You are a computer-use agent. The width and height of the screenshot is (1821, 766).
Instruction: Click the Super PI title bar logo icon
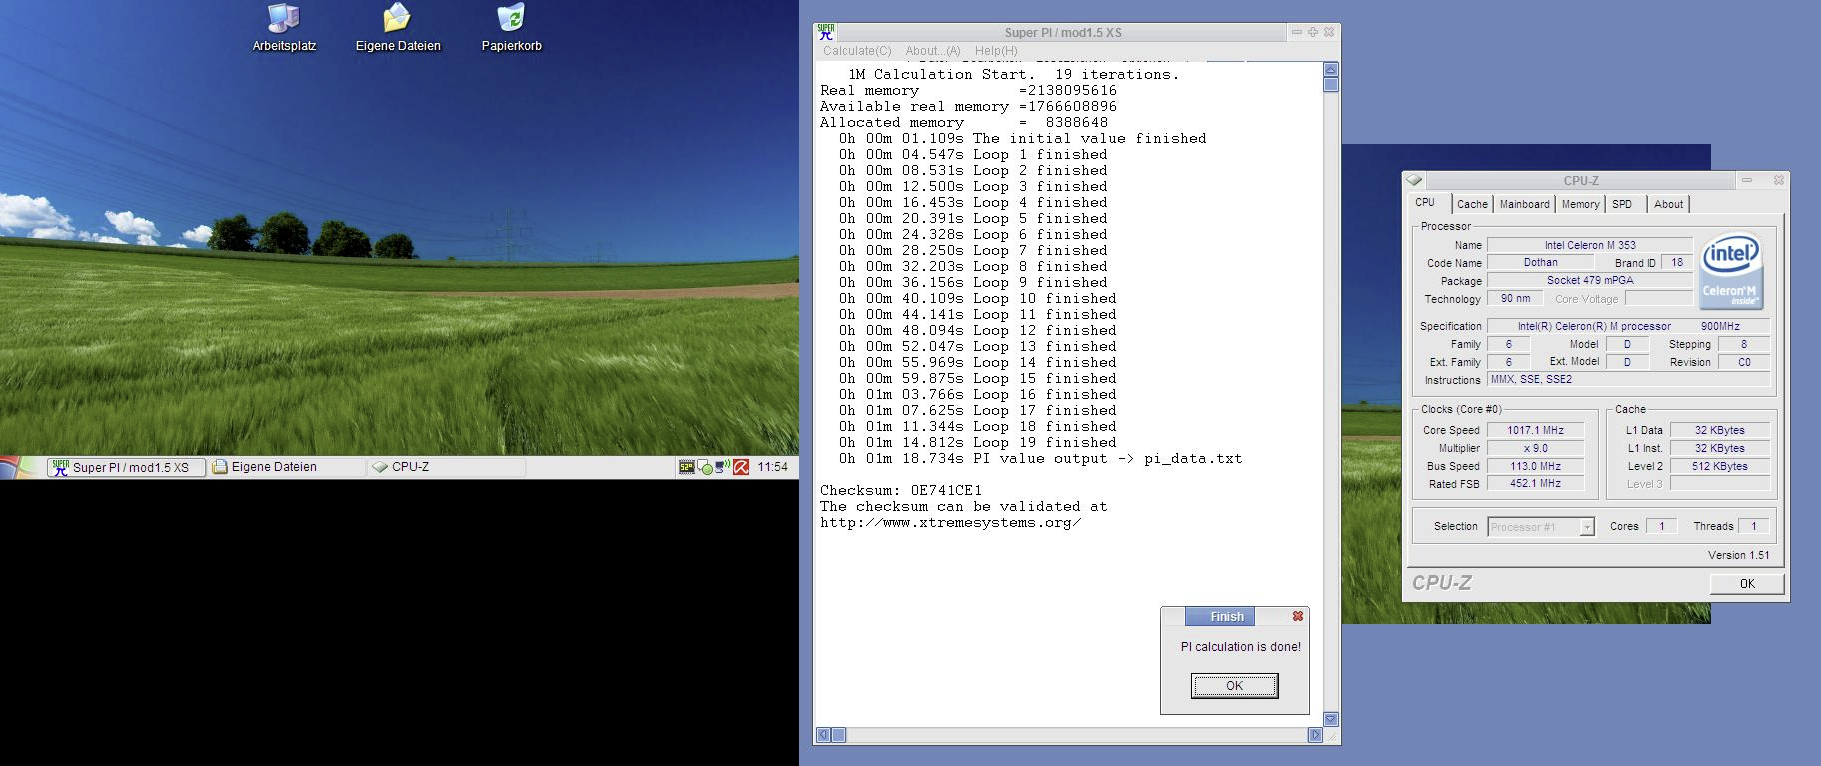(826, 32)
